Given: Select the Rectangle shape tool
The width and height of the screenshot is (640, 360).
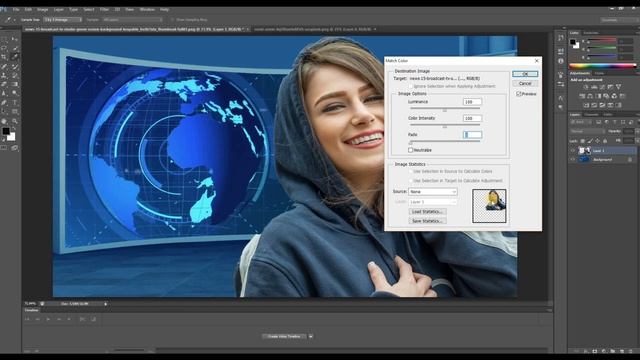Looking at the screenshot, I should tap(15, 111).
